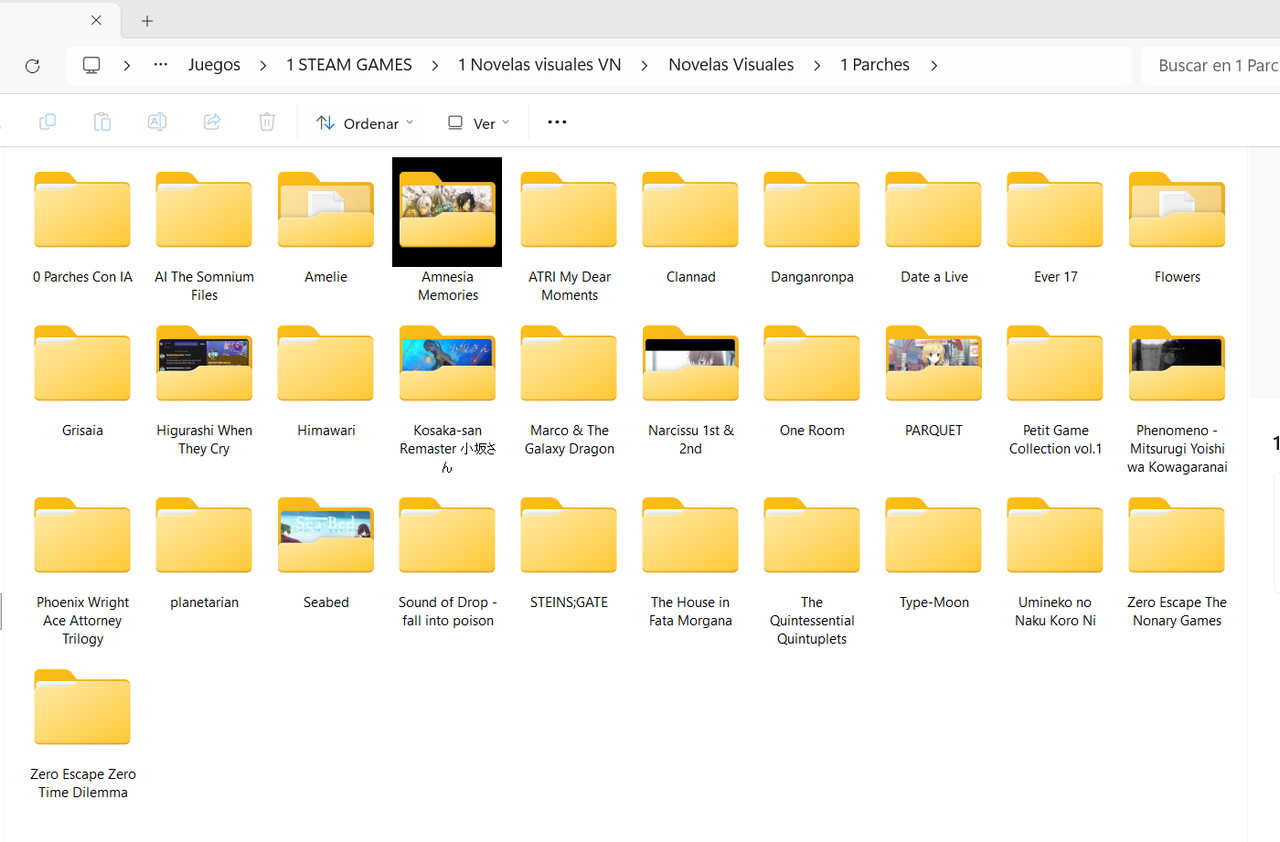Select the Narcissu 1st & 2nd folder
This screenshot has height=842, width=1280.
(691, 364)
